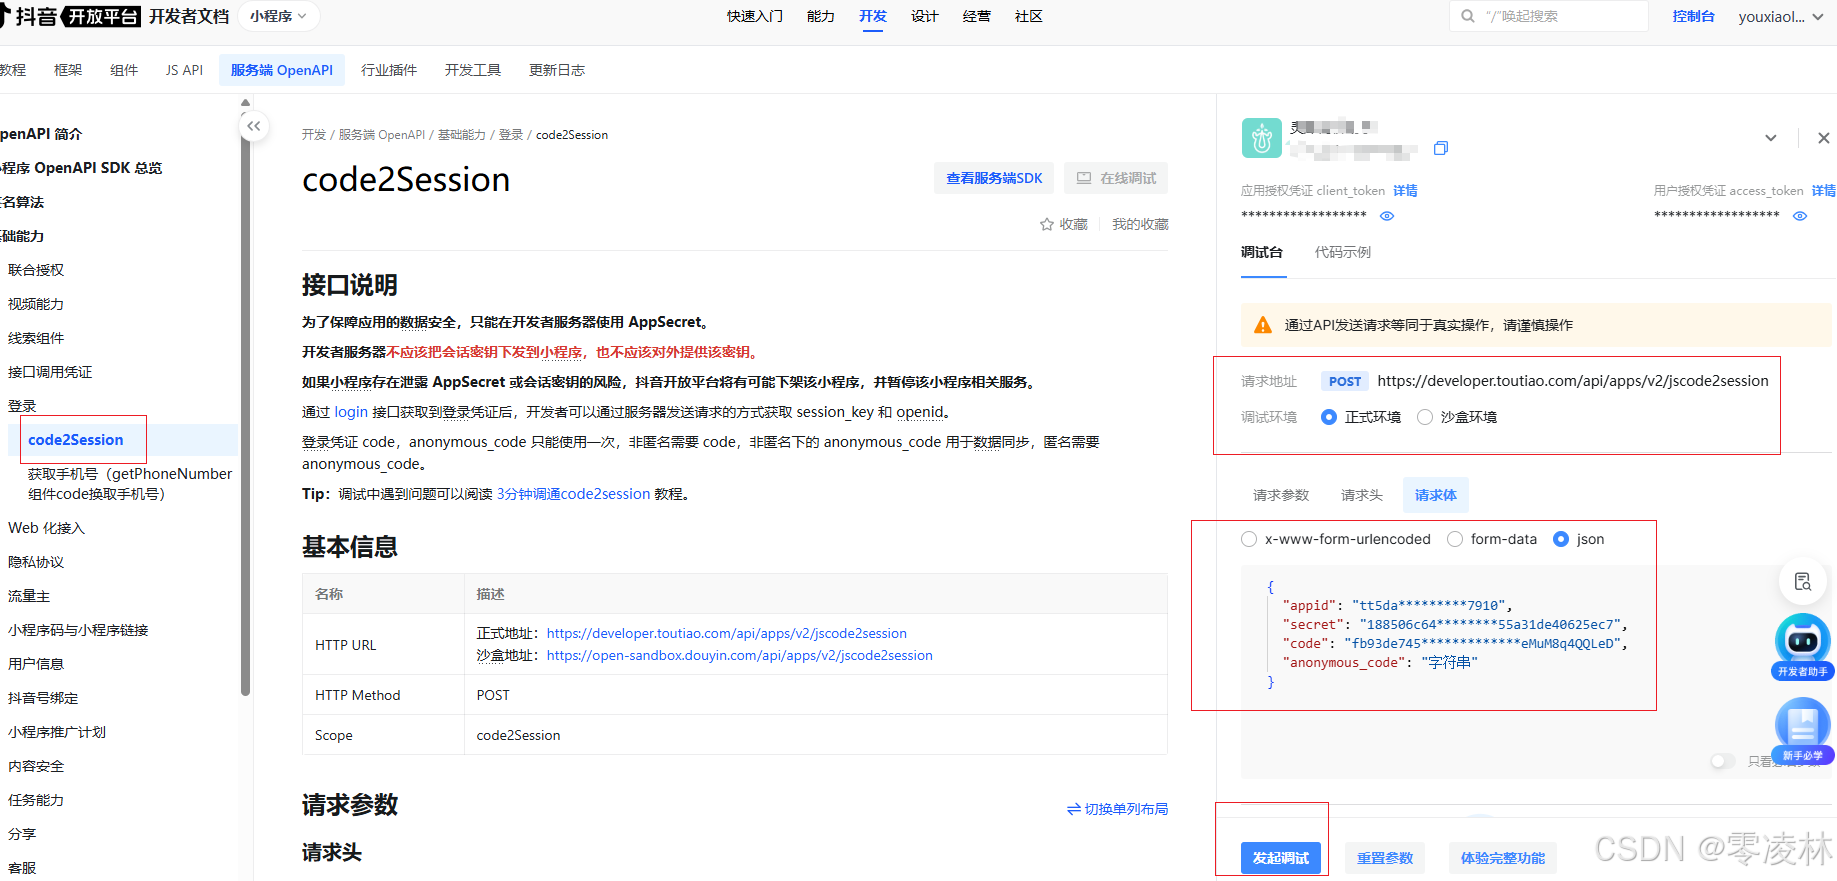The width and height of the screenshot is (1837, 881).
Task: Select 接口调用凭证 in sidebar
Action: [x=50, y=372]
